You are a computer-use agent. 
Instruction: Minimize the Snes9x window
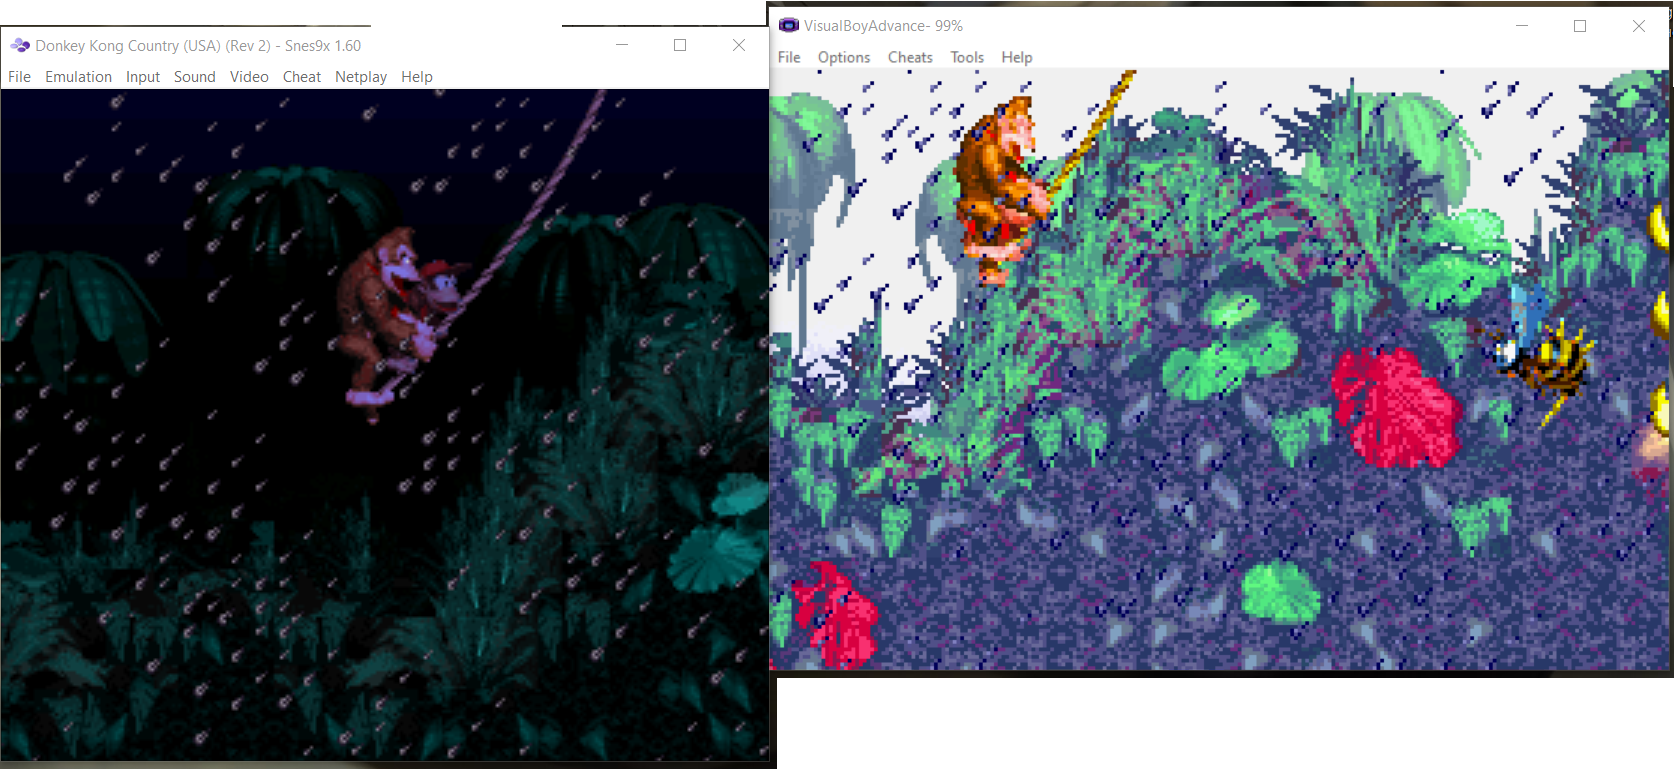coord(622,45)
